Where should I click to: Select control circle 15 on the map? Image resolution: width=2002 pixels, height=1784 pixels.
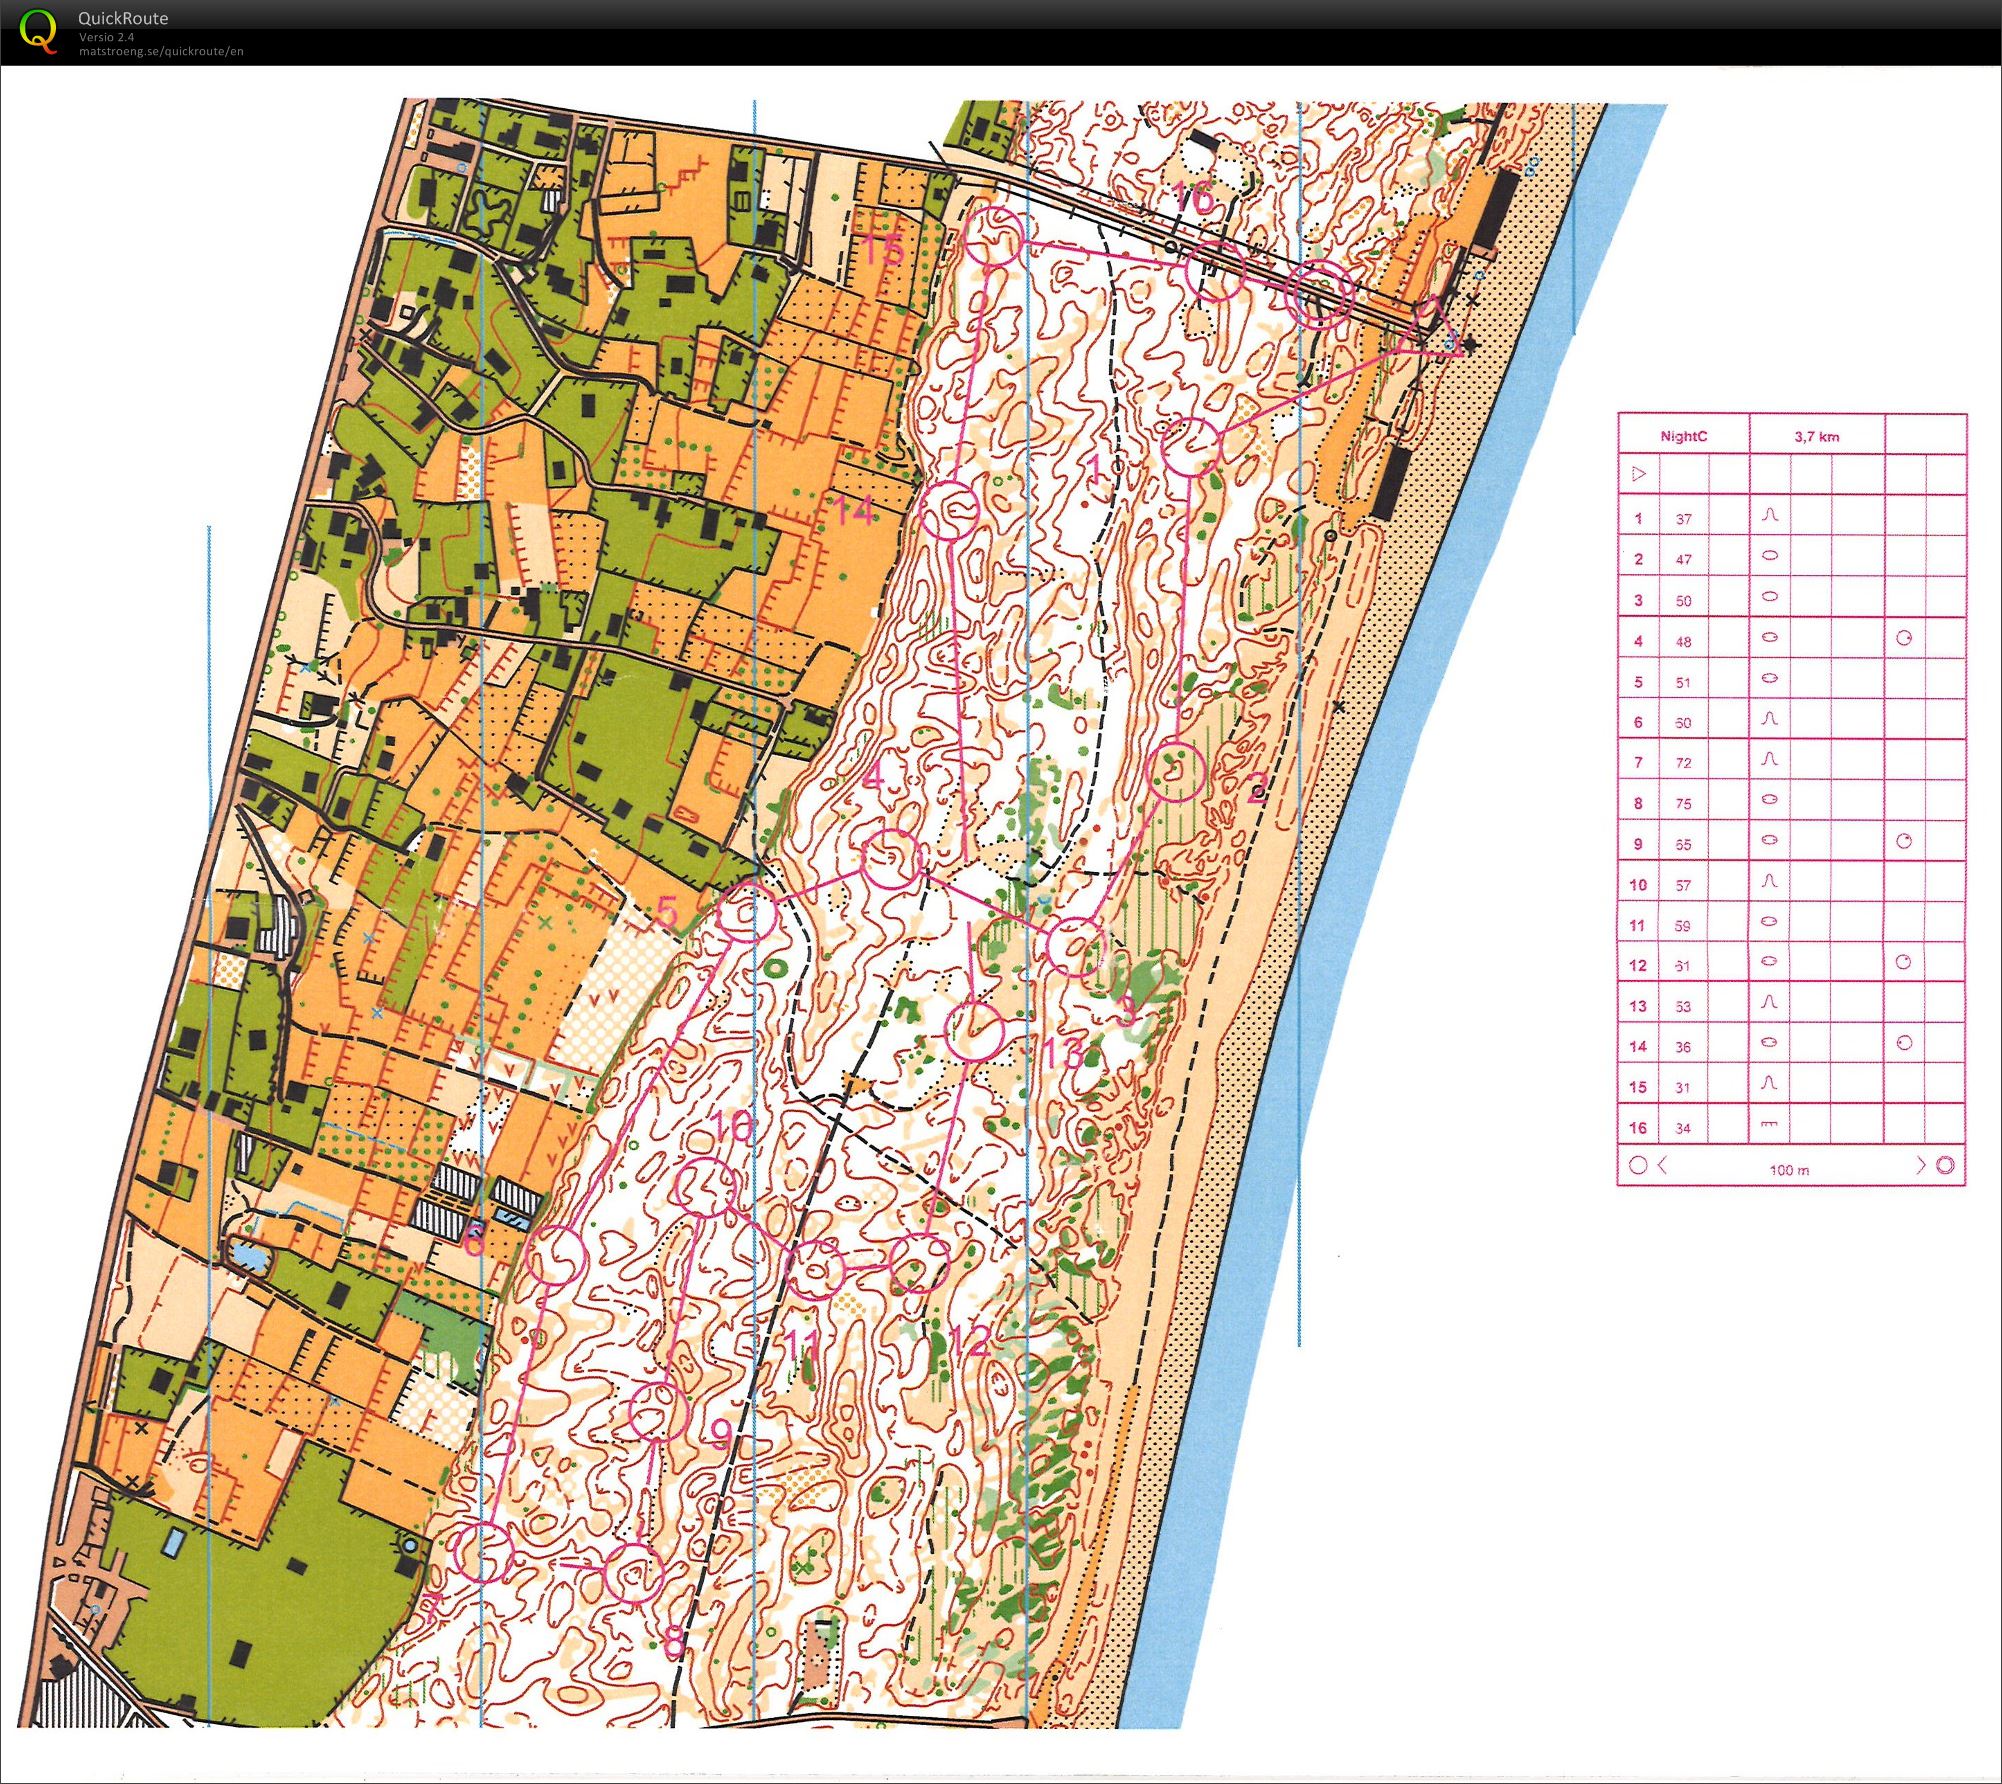pyautogui.click(x=994, y=236)
